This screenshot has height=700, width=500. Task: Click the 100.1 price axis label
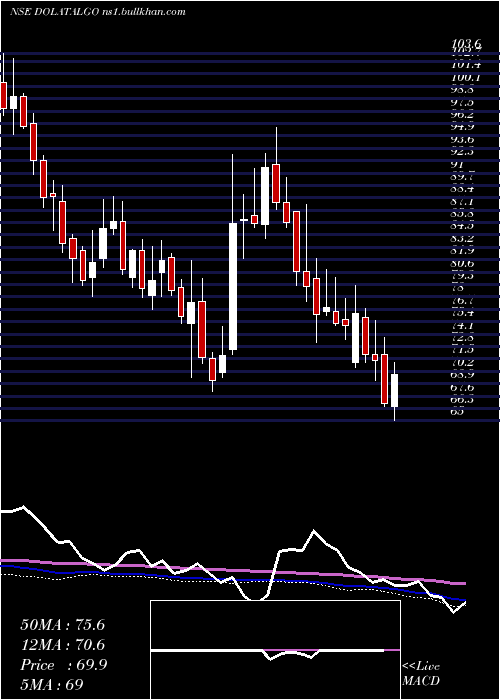(x=467, y=78)
